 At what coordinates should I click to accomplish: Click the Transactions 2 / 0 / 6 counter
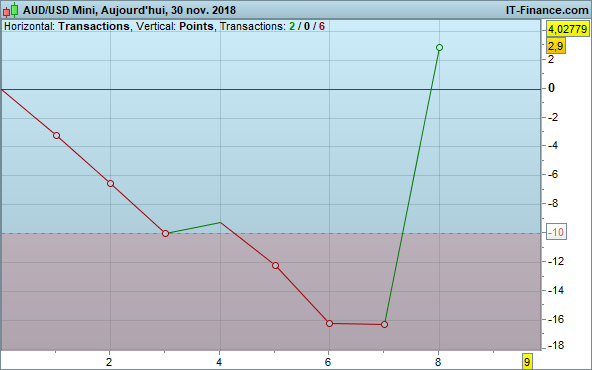[x=272, y=26]
